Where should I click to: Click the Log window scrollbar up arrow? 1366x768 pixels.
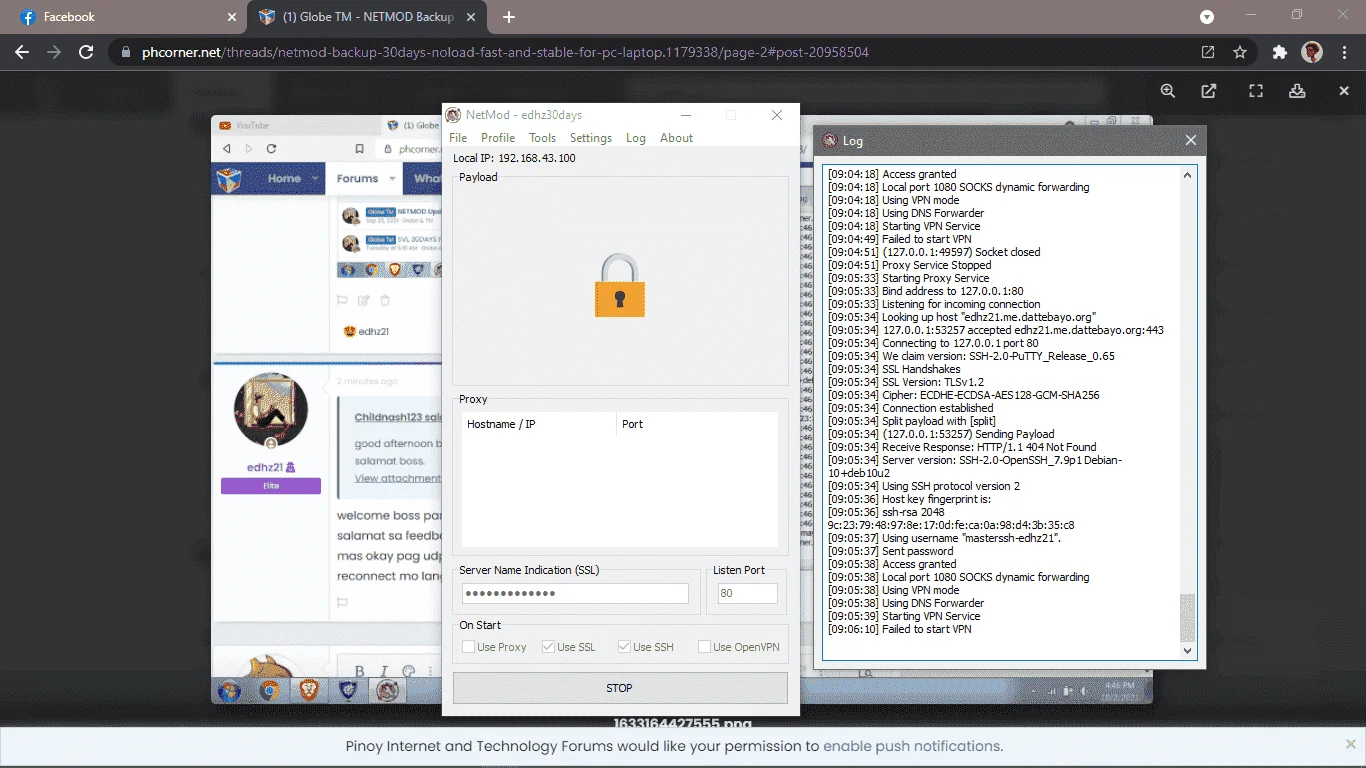coord(1187,175)
